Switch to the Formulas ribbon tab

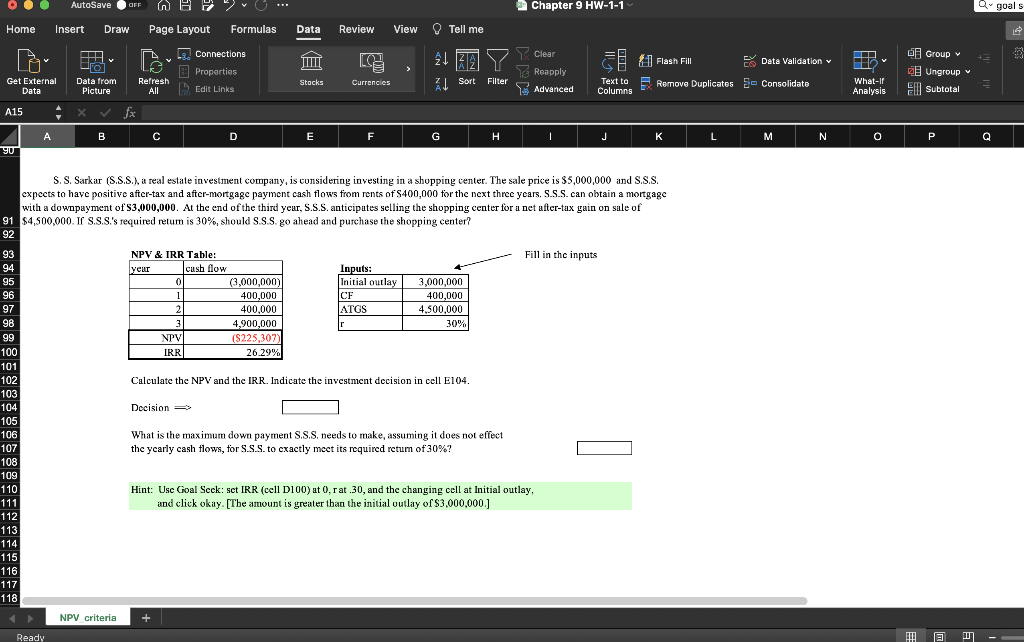253,30
